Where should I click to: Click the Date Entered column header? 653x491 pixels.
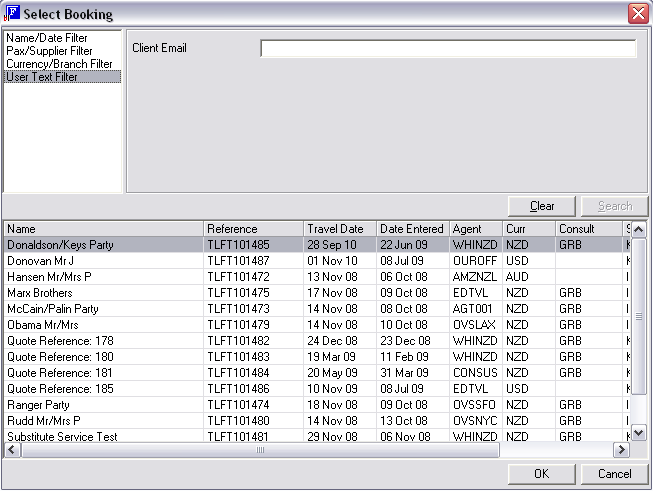(x=412, y=229)
